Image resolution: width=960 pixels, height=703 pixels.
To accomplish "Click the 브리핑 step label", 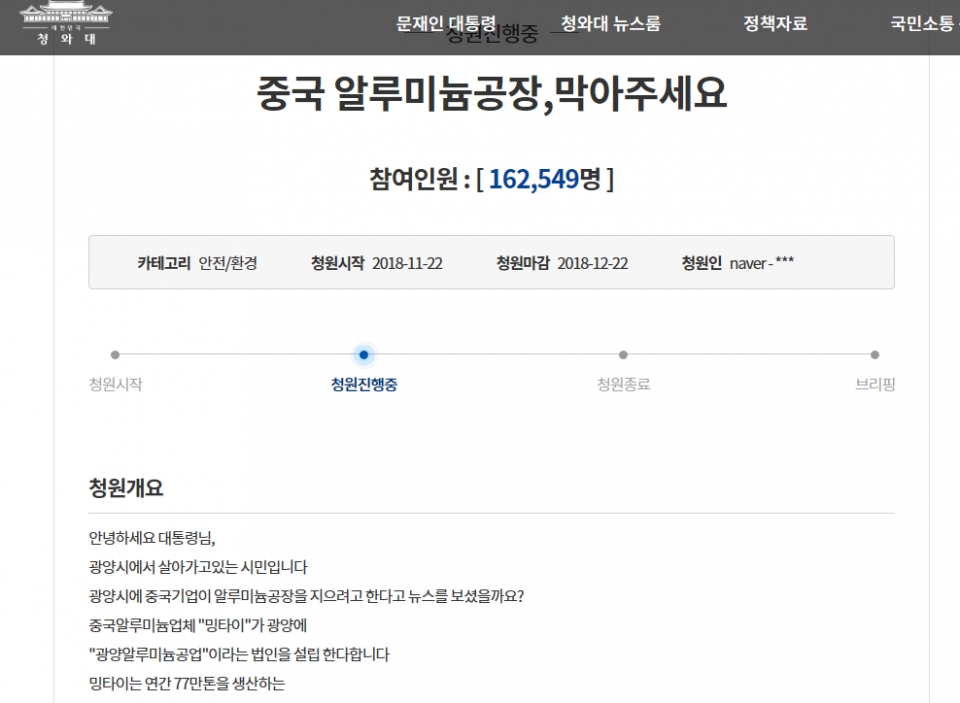I will point(875,384).
